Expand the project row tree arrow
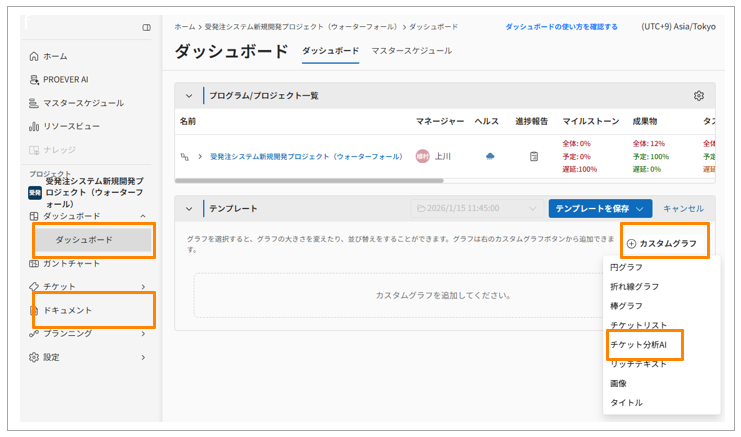741x437 pixels. pyautogui.click(x=199, y=157)
